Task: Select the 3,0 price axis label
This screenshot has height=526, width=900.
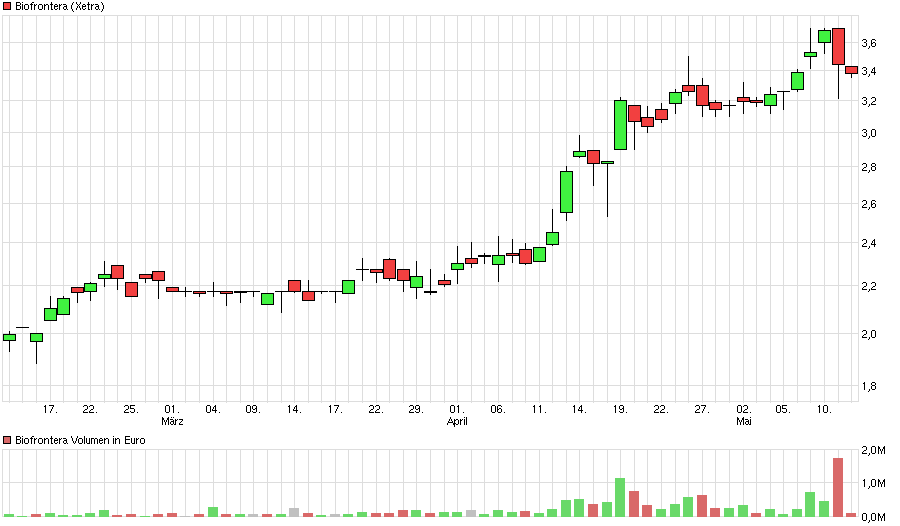Action: (868, 133)
